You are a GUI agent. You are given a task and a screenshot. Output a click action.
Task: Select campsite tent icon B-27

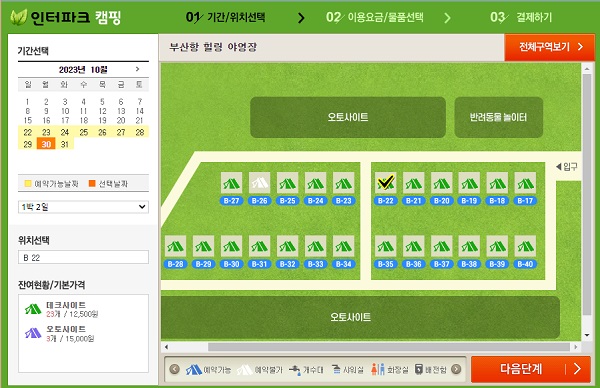pyautogui.click(x=232, y=183)
